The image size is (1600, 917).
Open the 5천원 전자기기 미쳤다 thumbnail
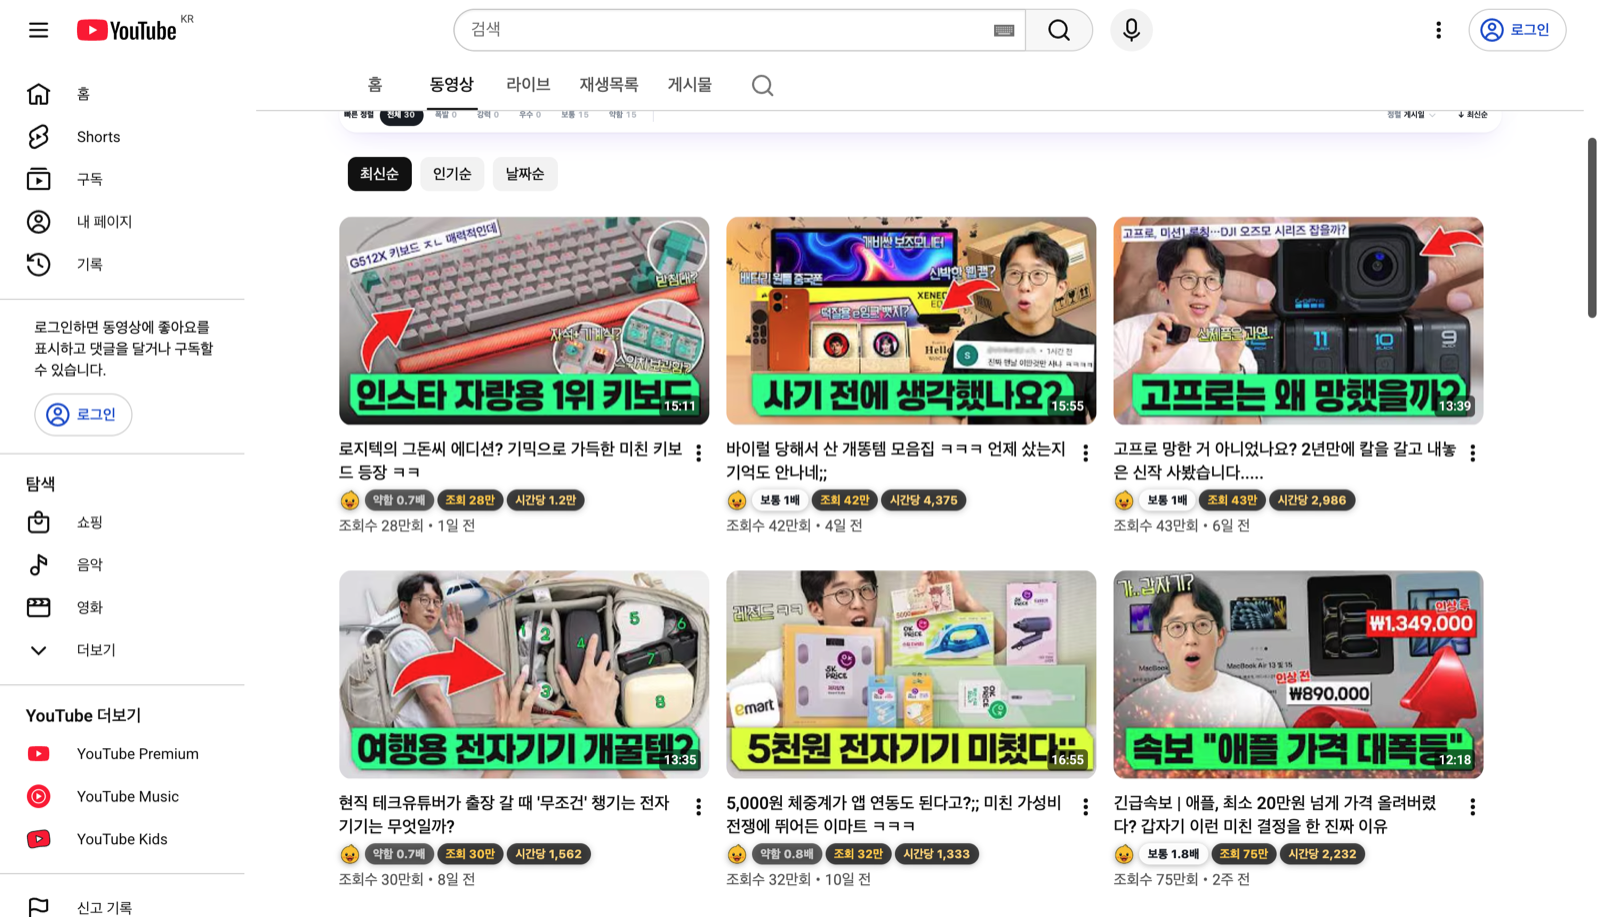click(911, 675)
